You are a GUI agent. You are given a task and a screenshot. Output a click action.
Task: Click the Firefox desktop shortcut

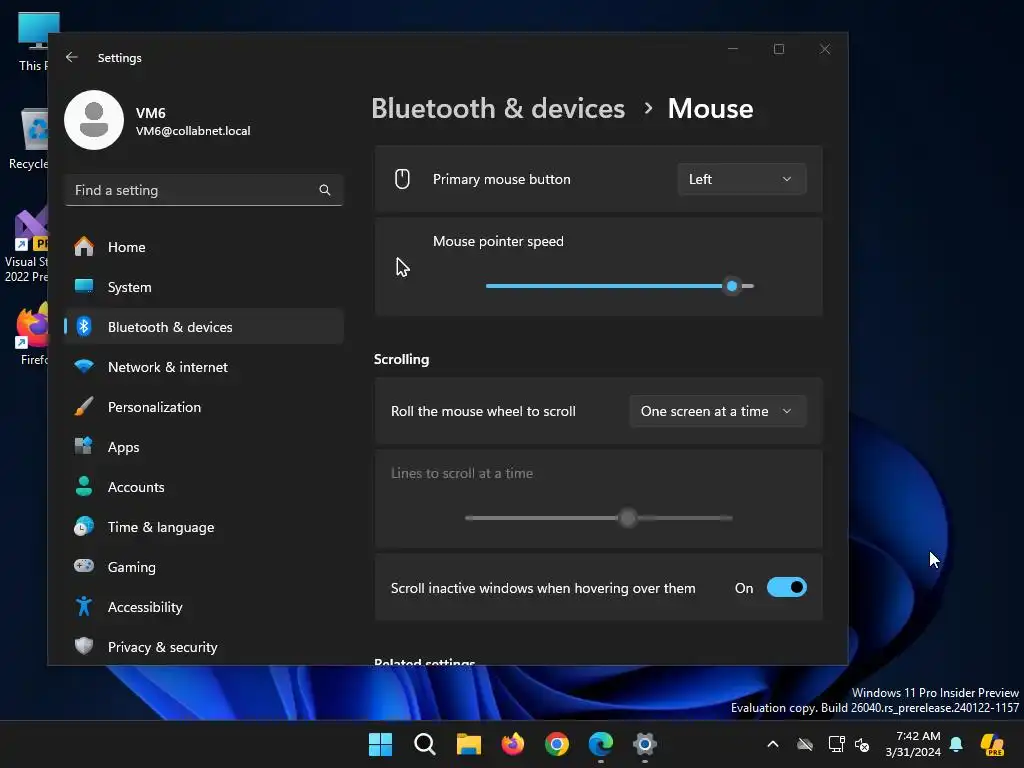coord(31,334)
